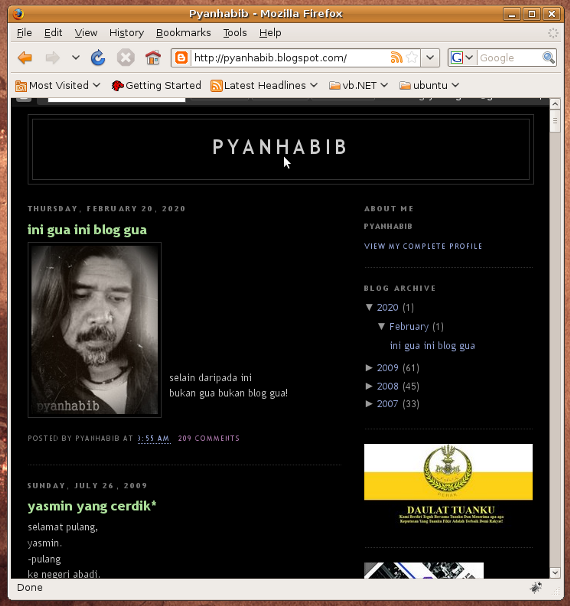Open the 2008 archive year link
The image size is (570, 606).
pos(387,386)
